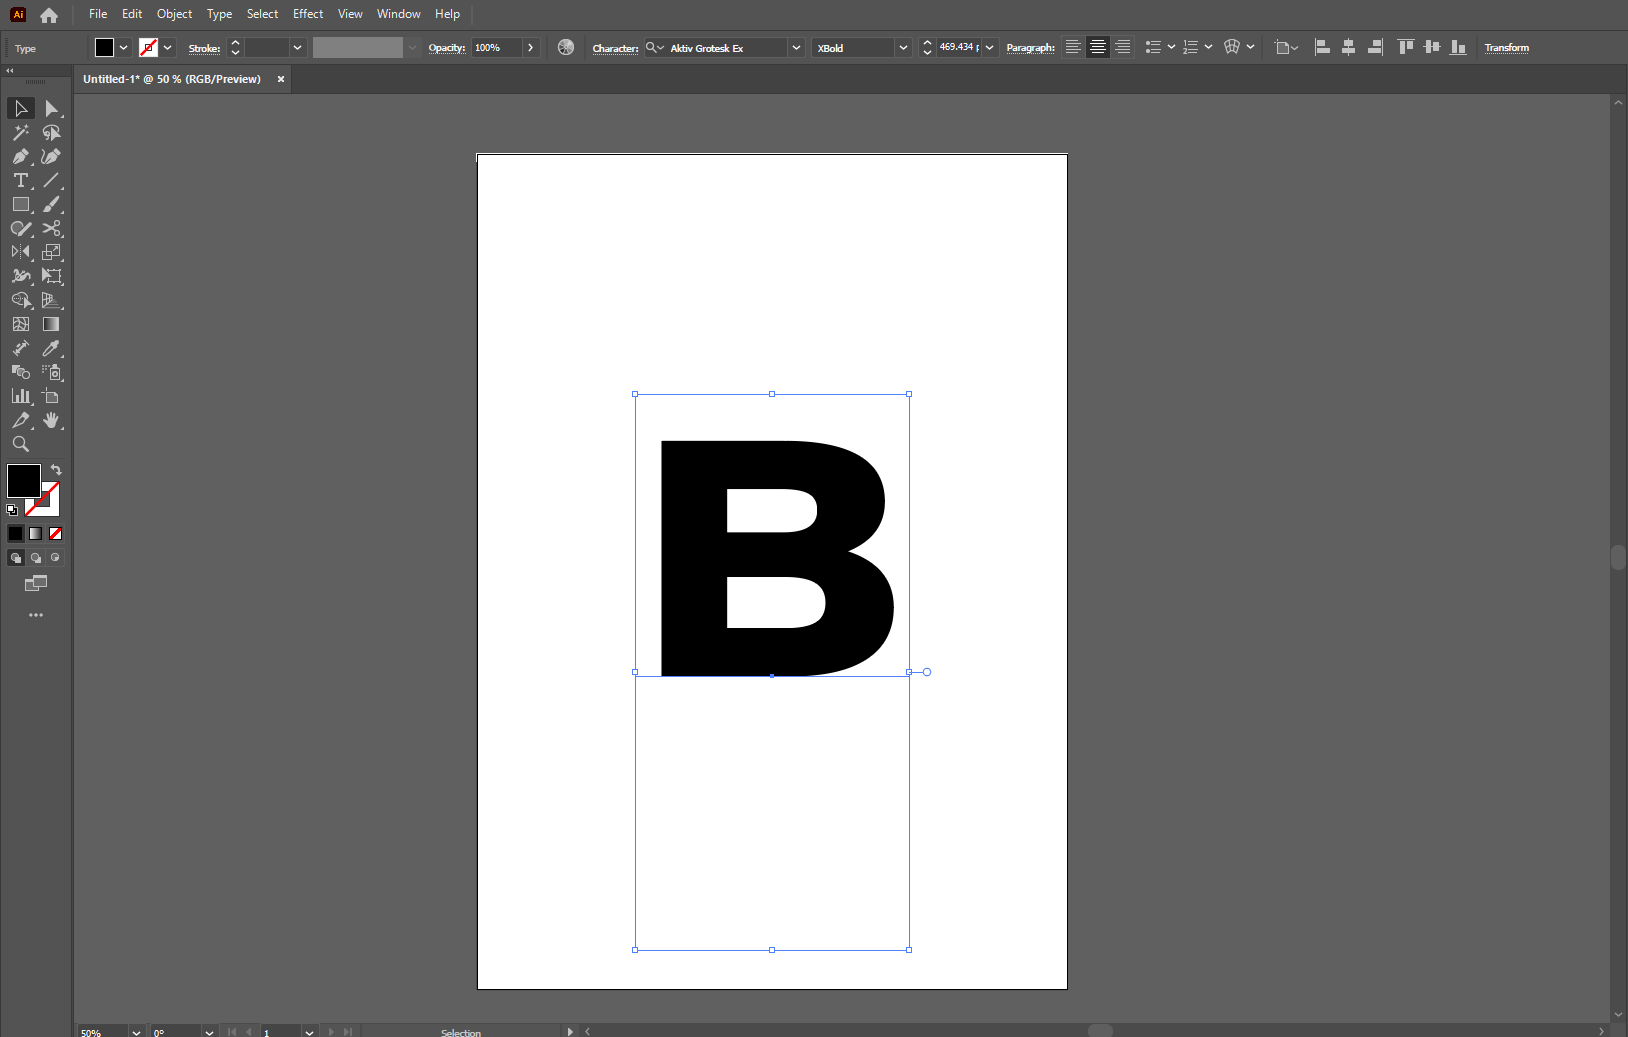Select the Scale tool
This screenshot has width=1628, height=1037.
pyautogui.click(x=52, y=252)
